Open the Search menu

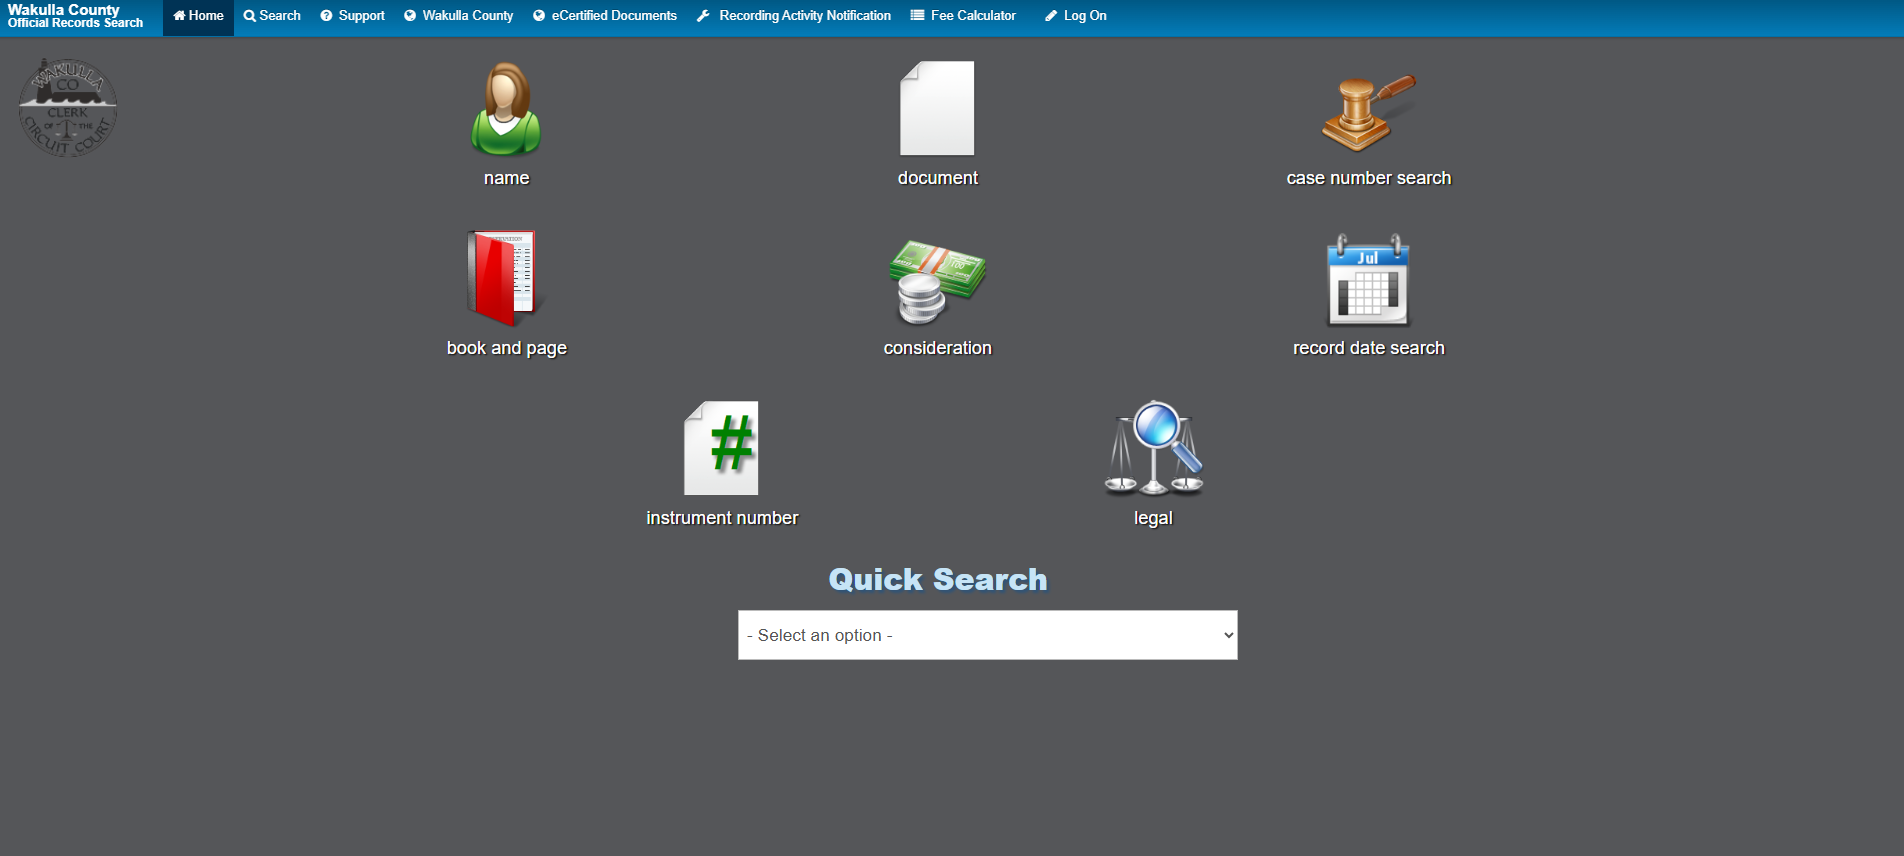coord(272,16)
